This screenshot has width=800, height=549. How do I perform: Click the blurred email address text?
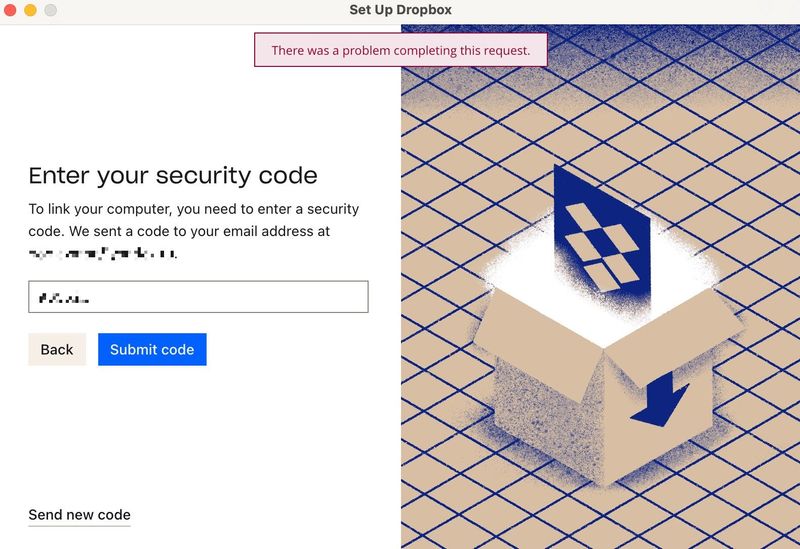[x=102, y=254]
